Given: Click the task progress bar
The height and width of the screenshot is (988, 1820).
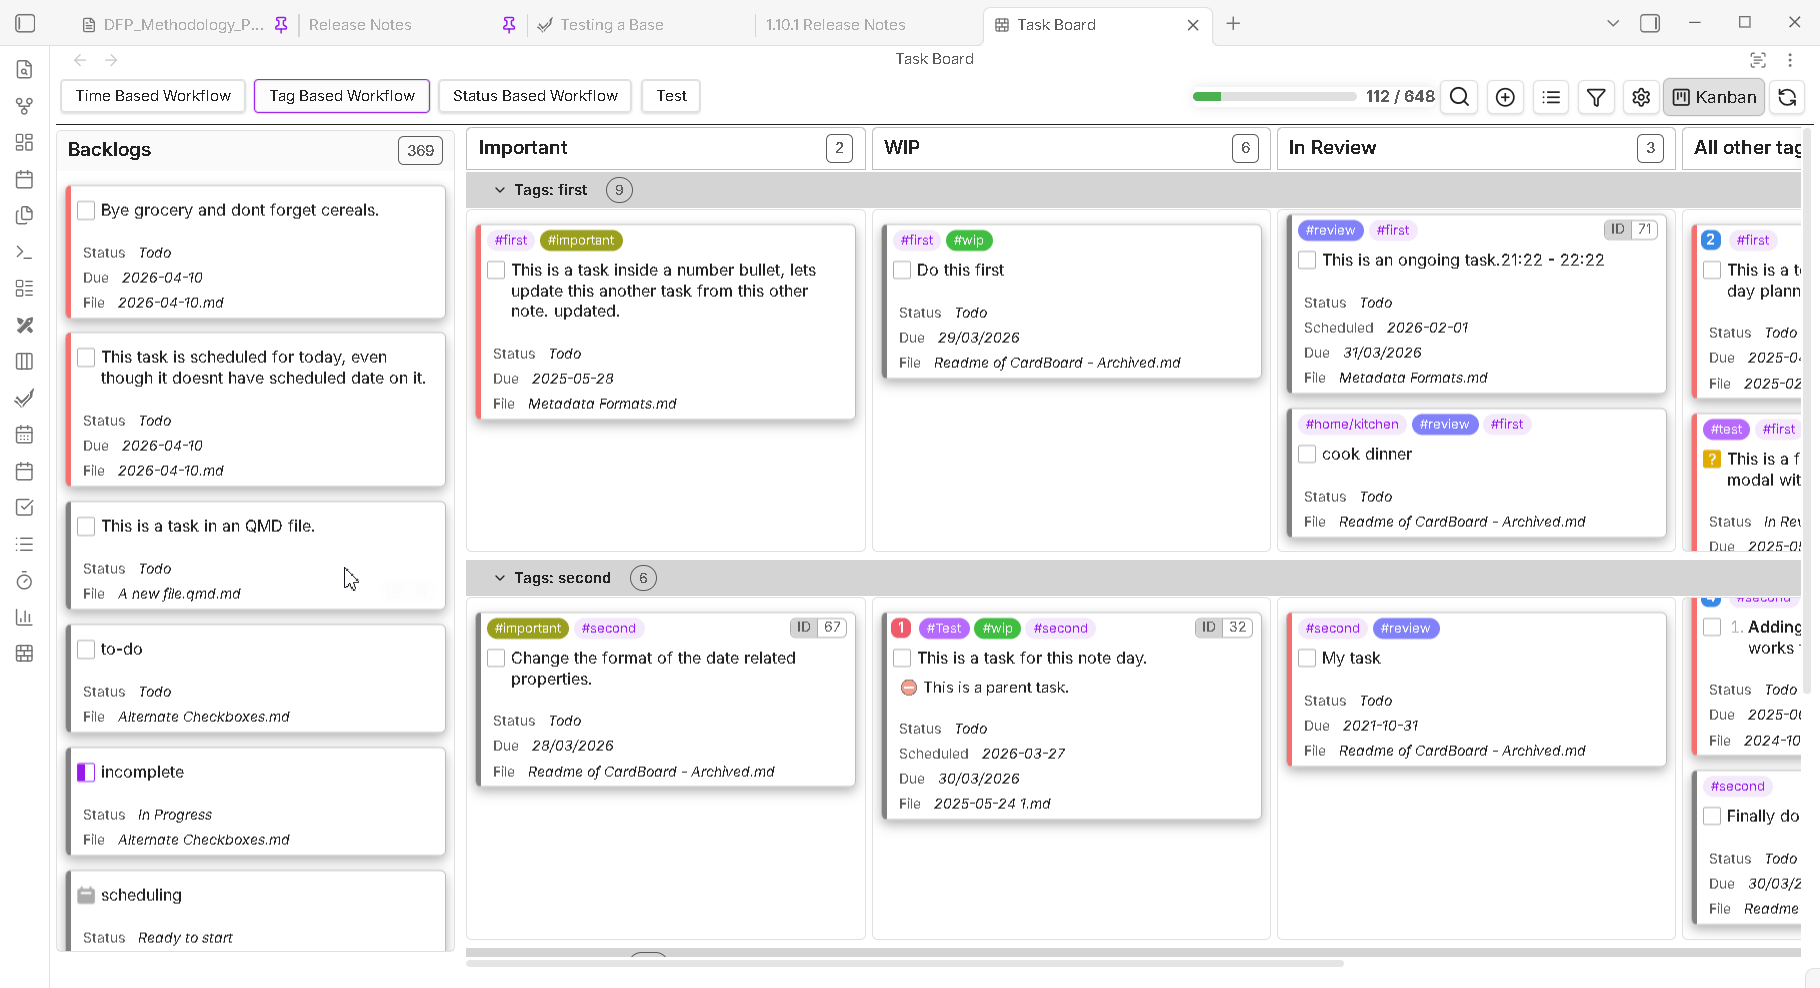Looking at the screenshot, I should click(x=1273, y=97).
